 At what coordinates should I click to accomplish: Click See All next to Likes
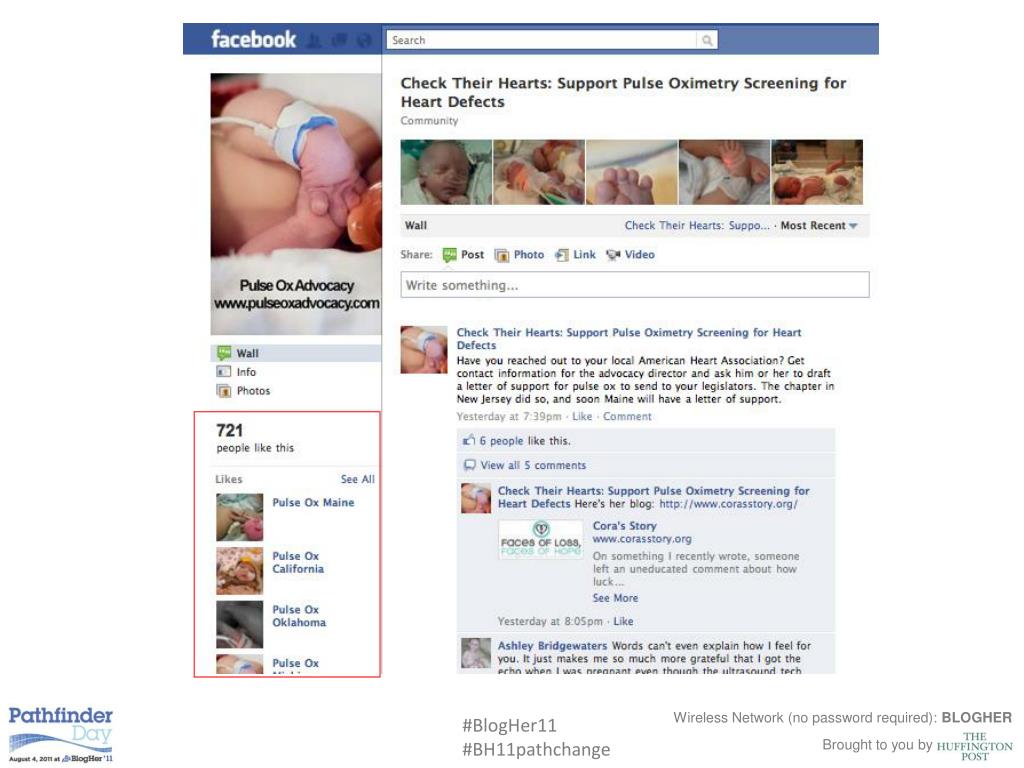357,479
